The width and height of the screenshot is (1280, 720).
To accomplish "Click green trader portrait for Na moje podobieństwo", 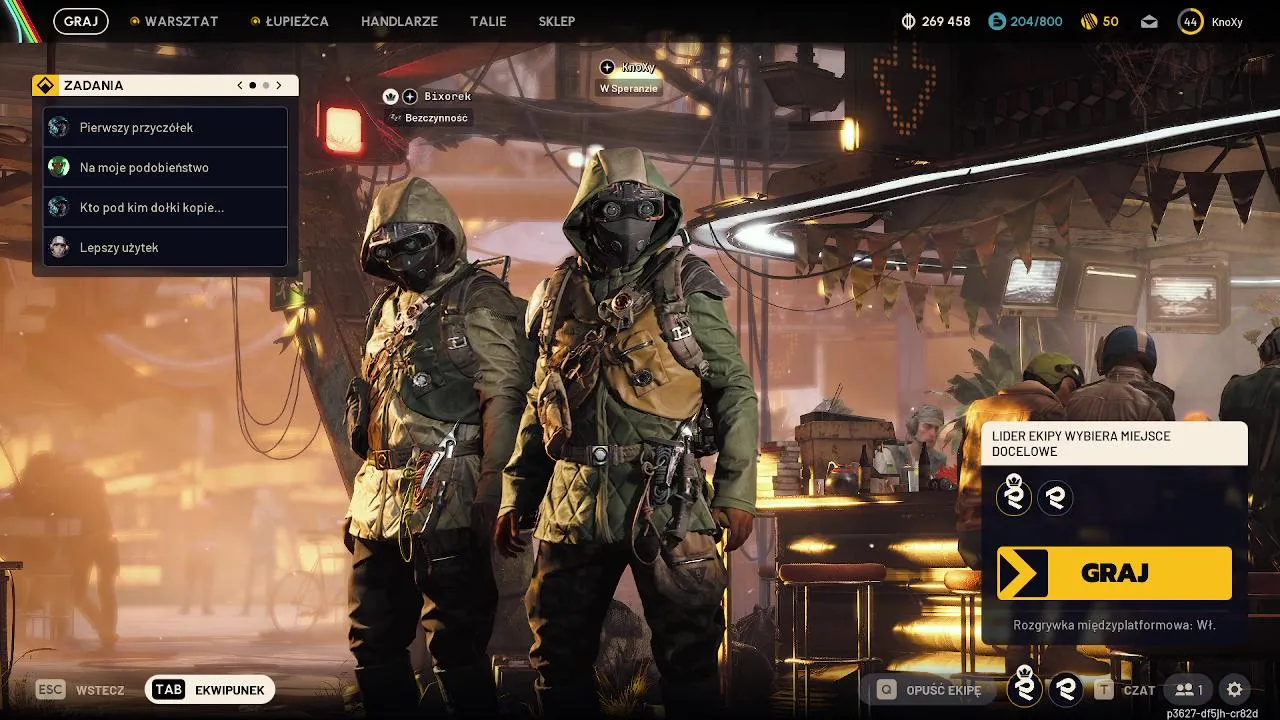I will [59, 167].
